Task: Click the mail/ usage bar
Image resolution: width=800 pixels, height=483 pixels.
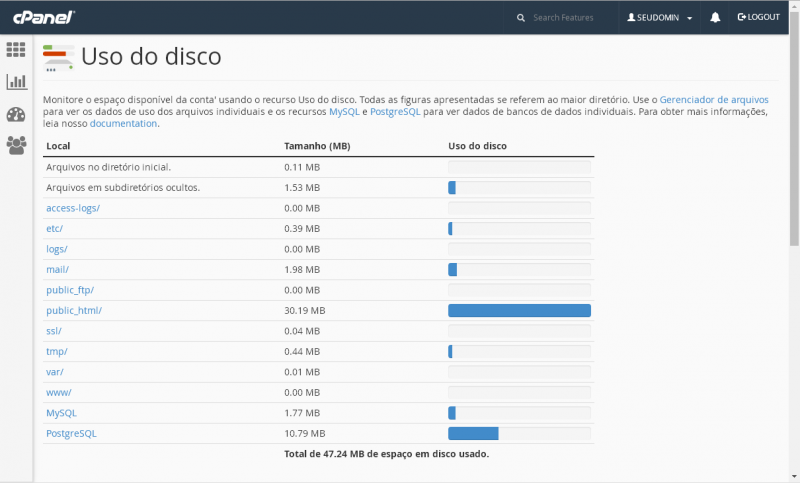Action: [519, 269]
